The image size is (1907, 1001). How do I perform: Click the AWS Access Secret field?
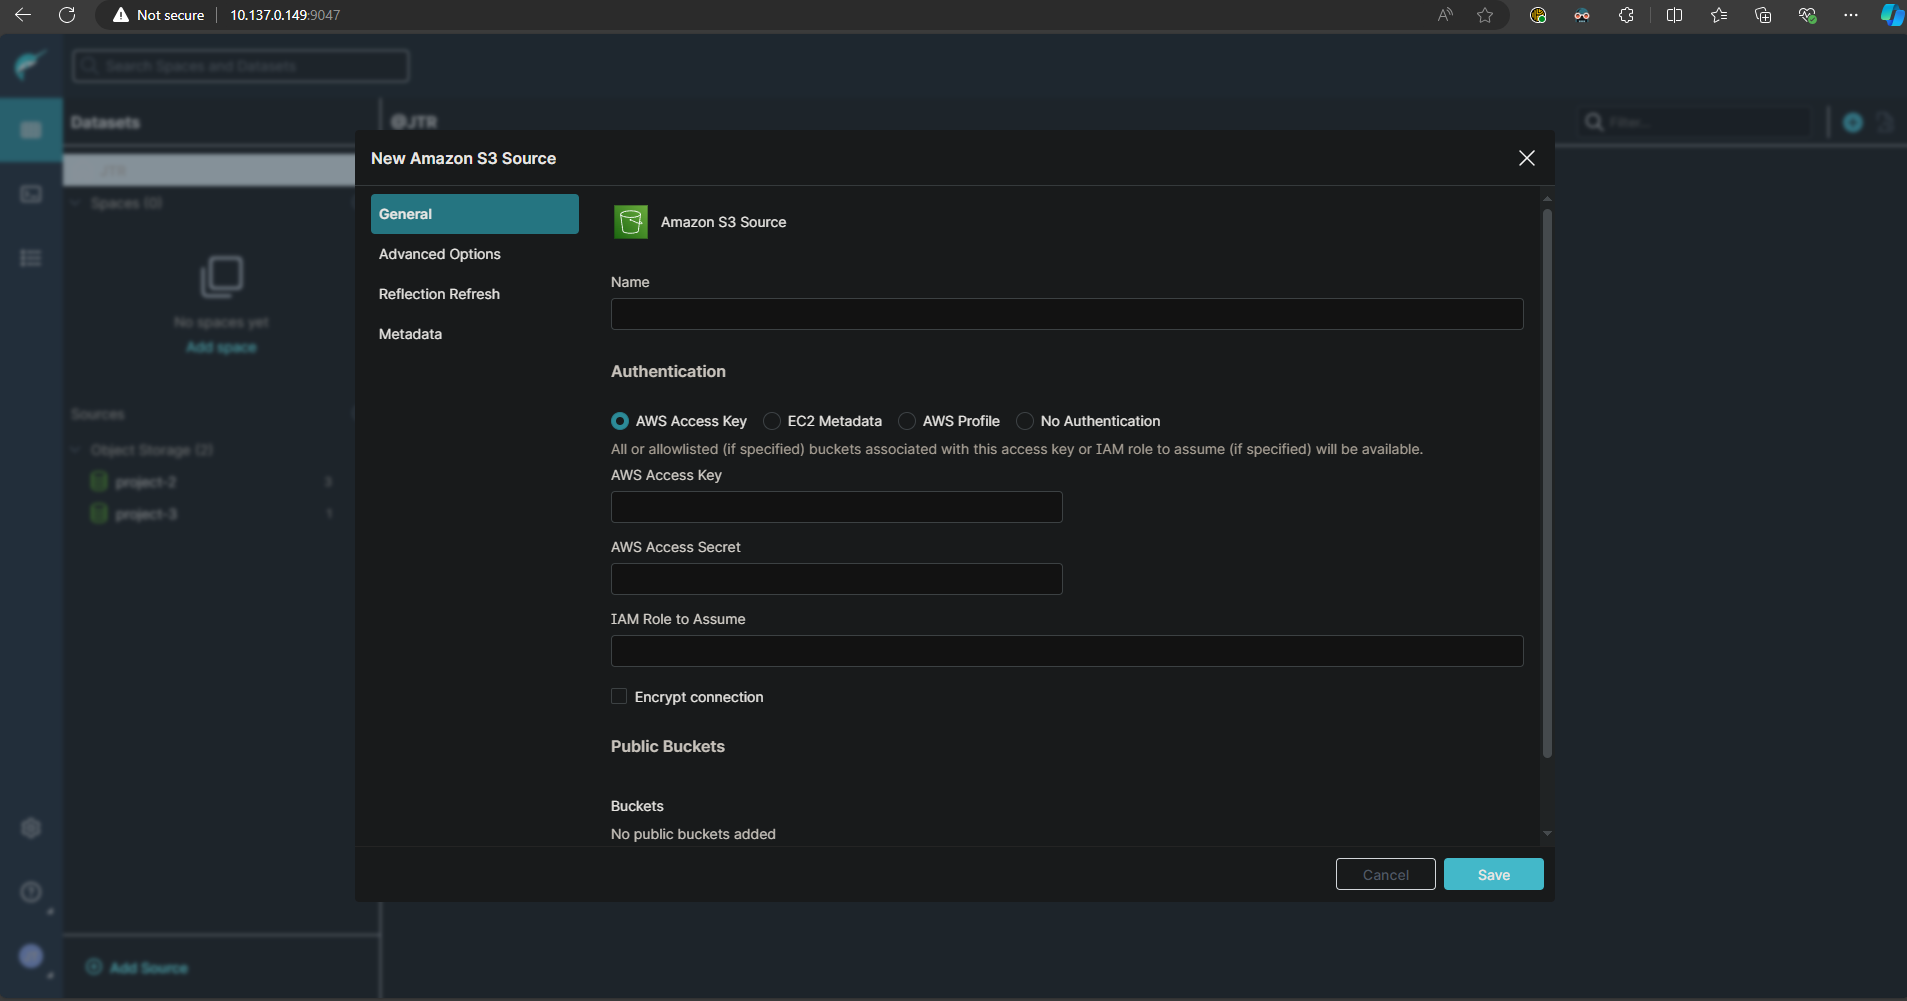pyautogui.click(x=837, y=579)
